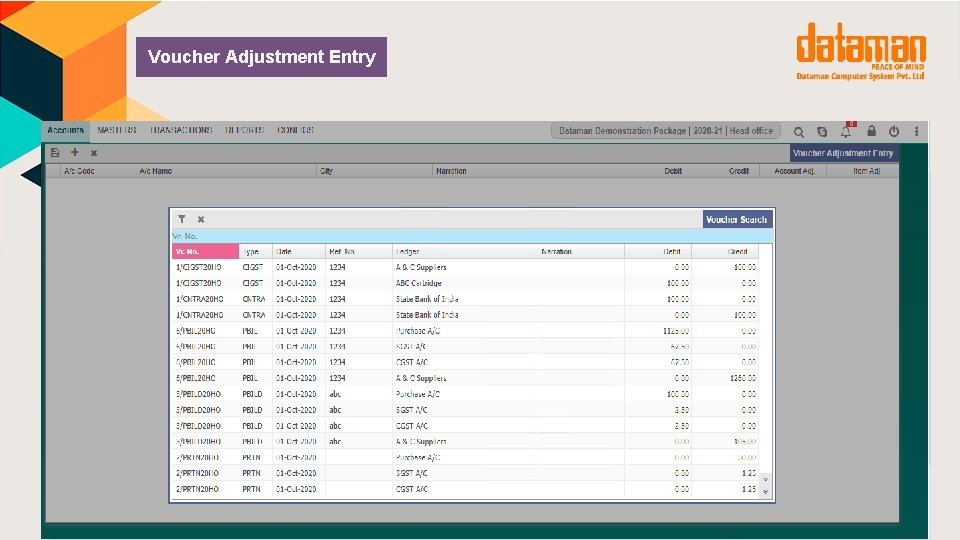960x540 pixels.
Task: Open the search magnifier icon
Action: (798, 132)
